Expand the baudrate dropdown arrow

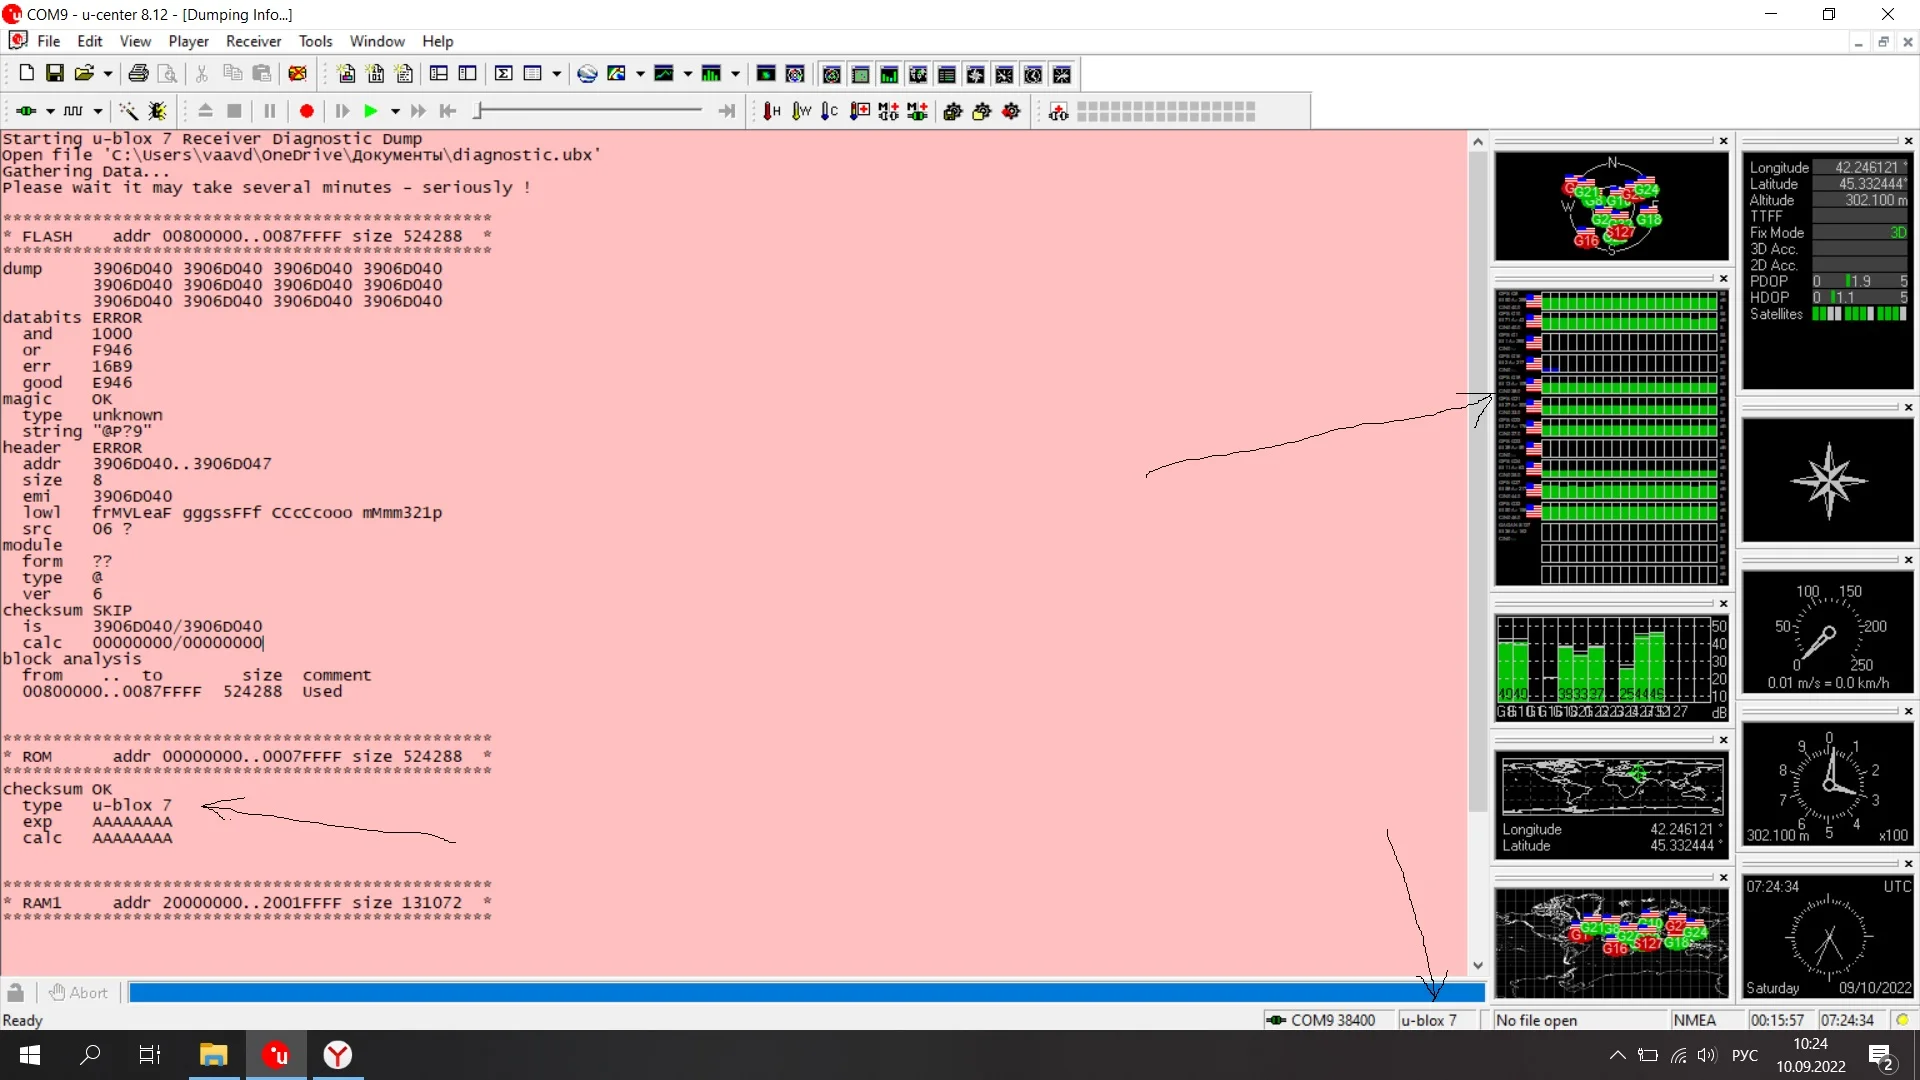tap(98, 111)
